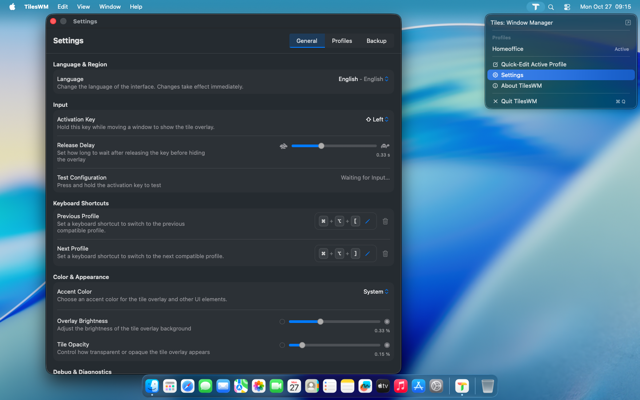Viewport: 640px width, 400px height.
Task: Open the Help menu
Action: [x=136, y=7]
